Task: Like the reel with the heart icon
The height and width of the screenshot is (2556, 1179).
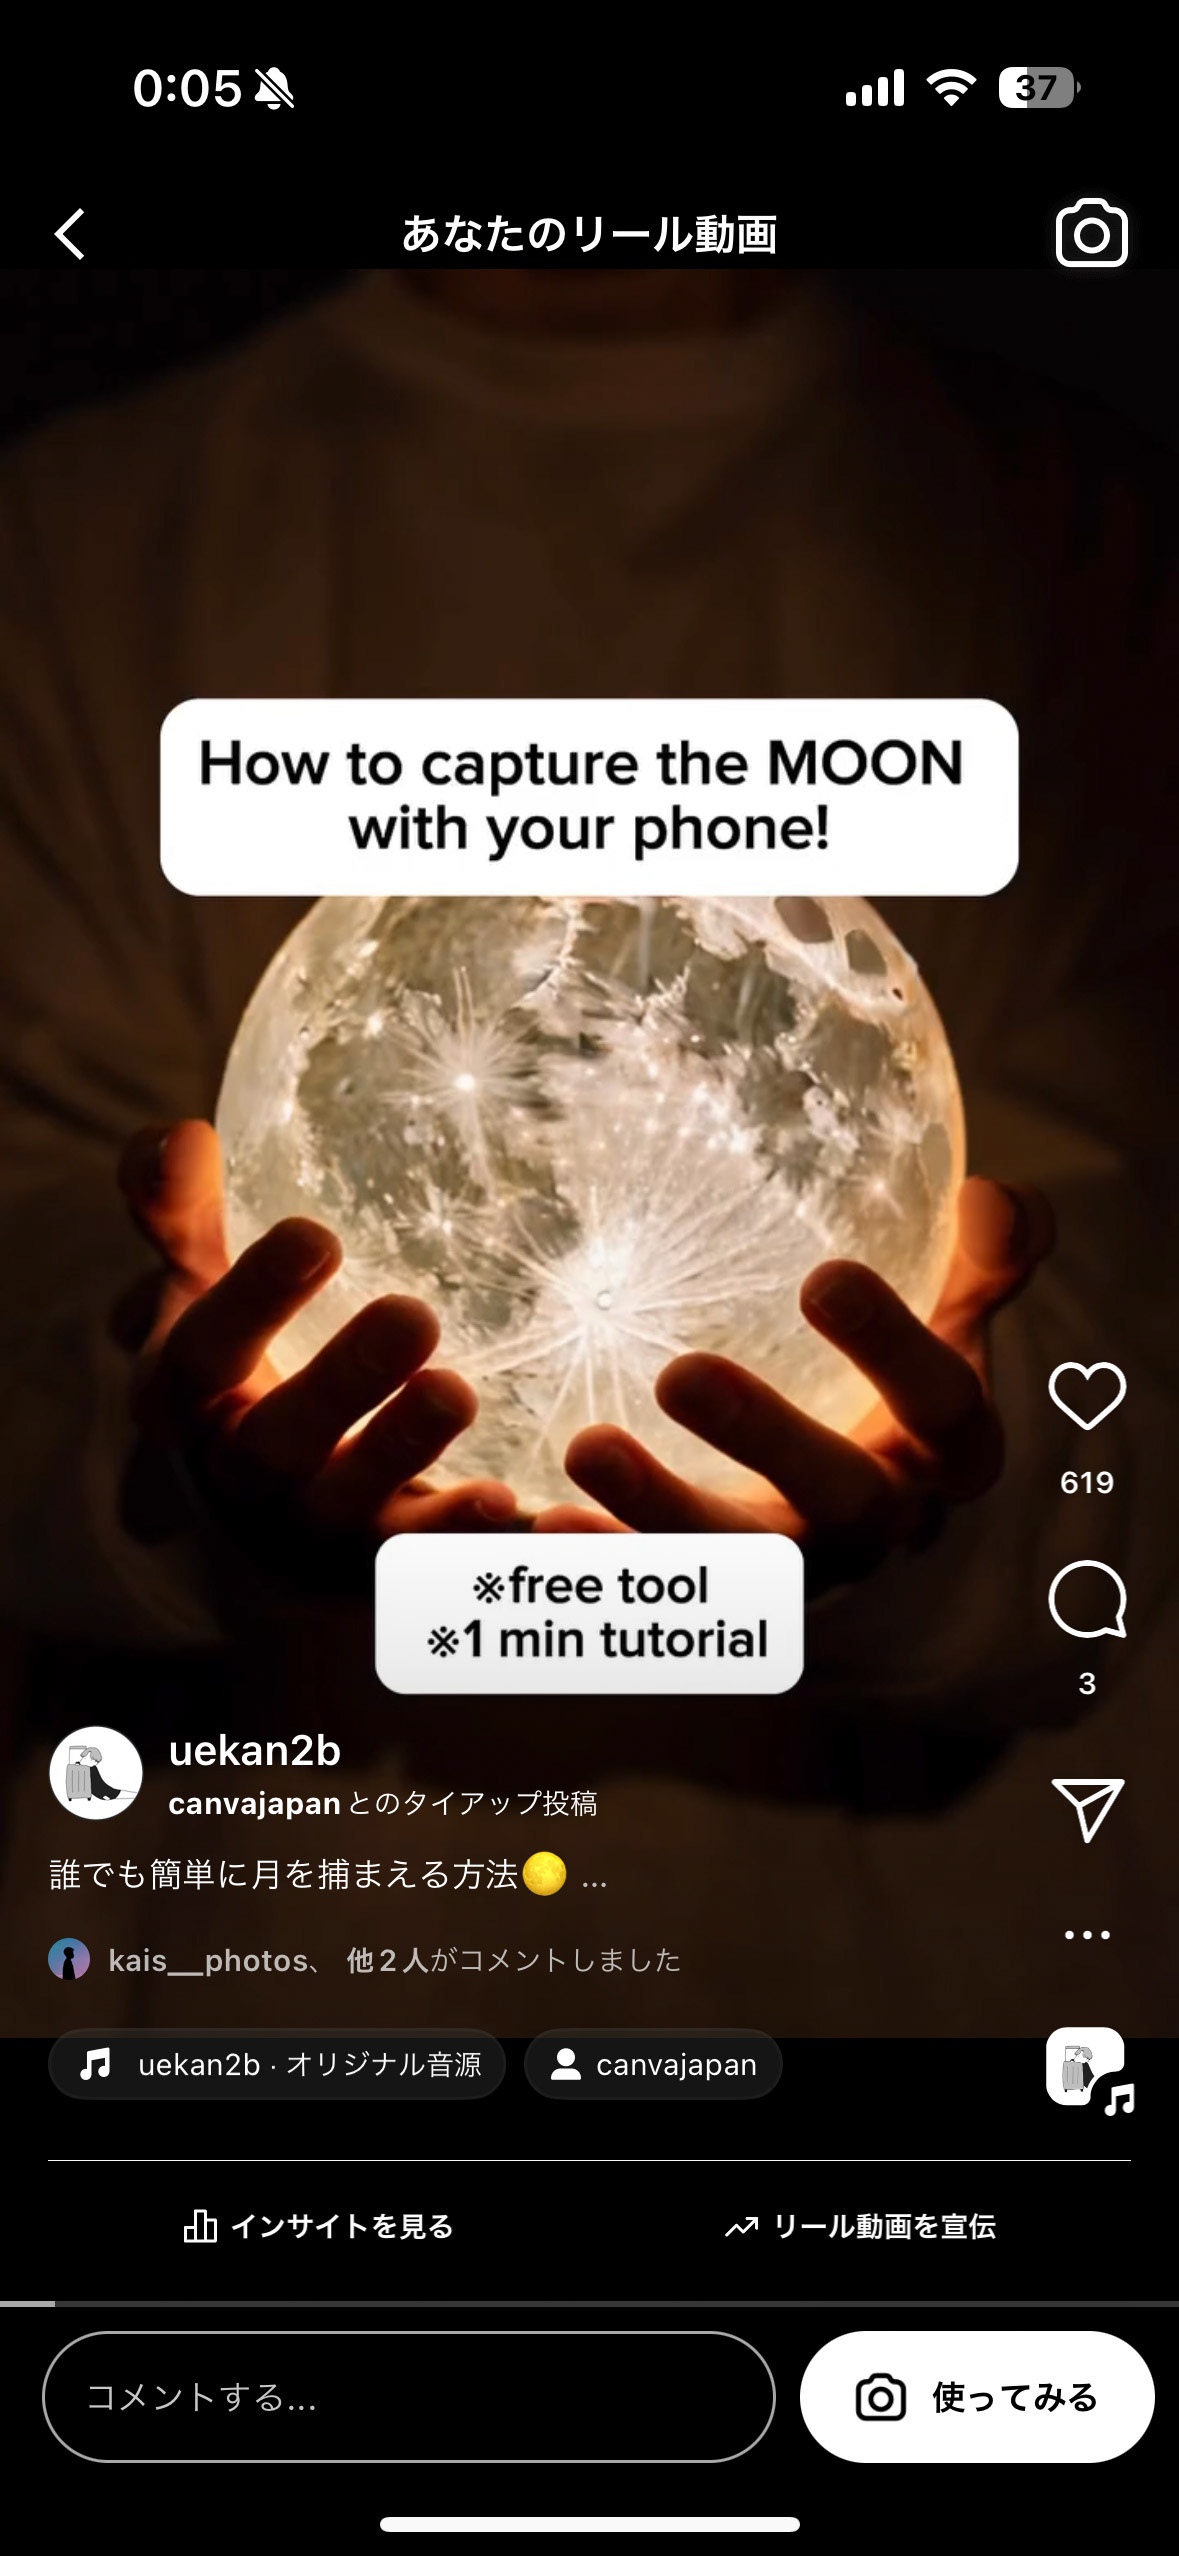Action: coord(1087,1396)
